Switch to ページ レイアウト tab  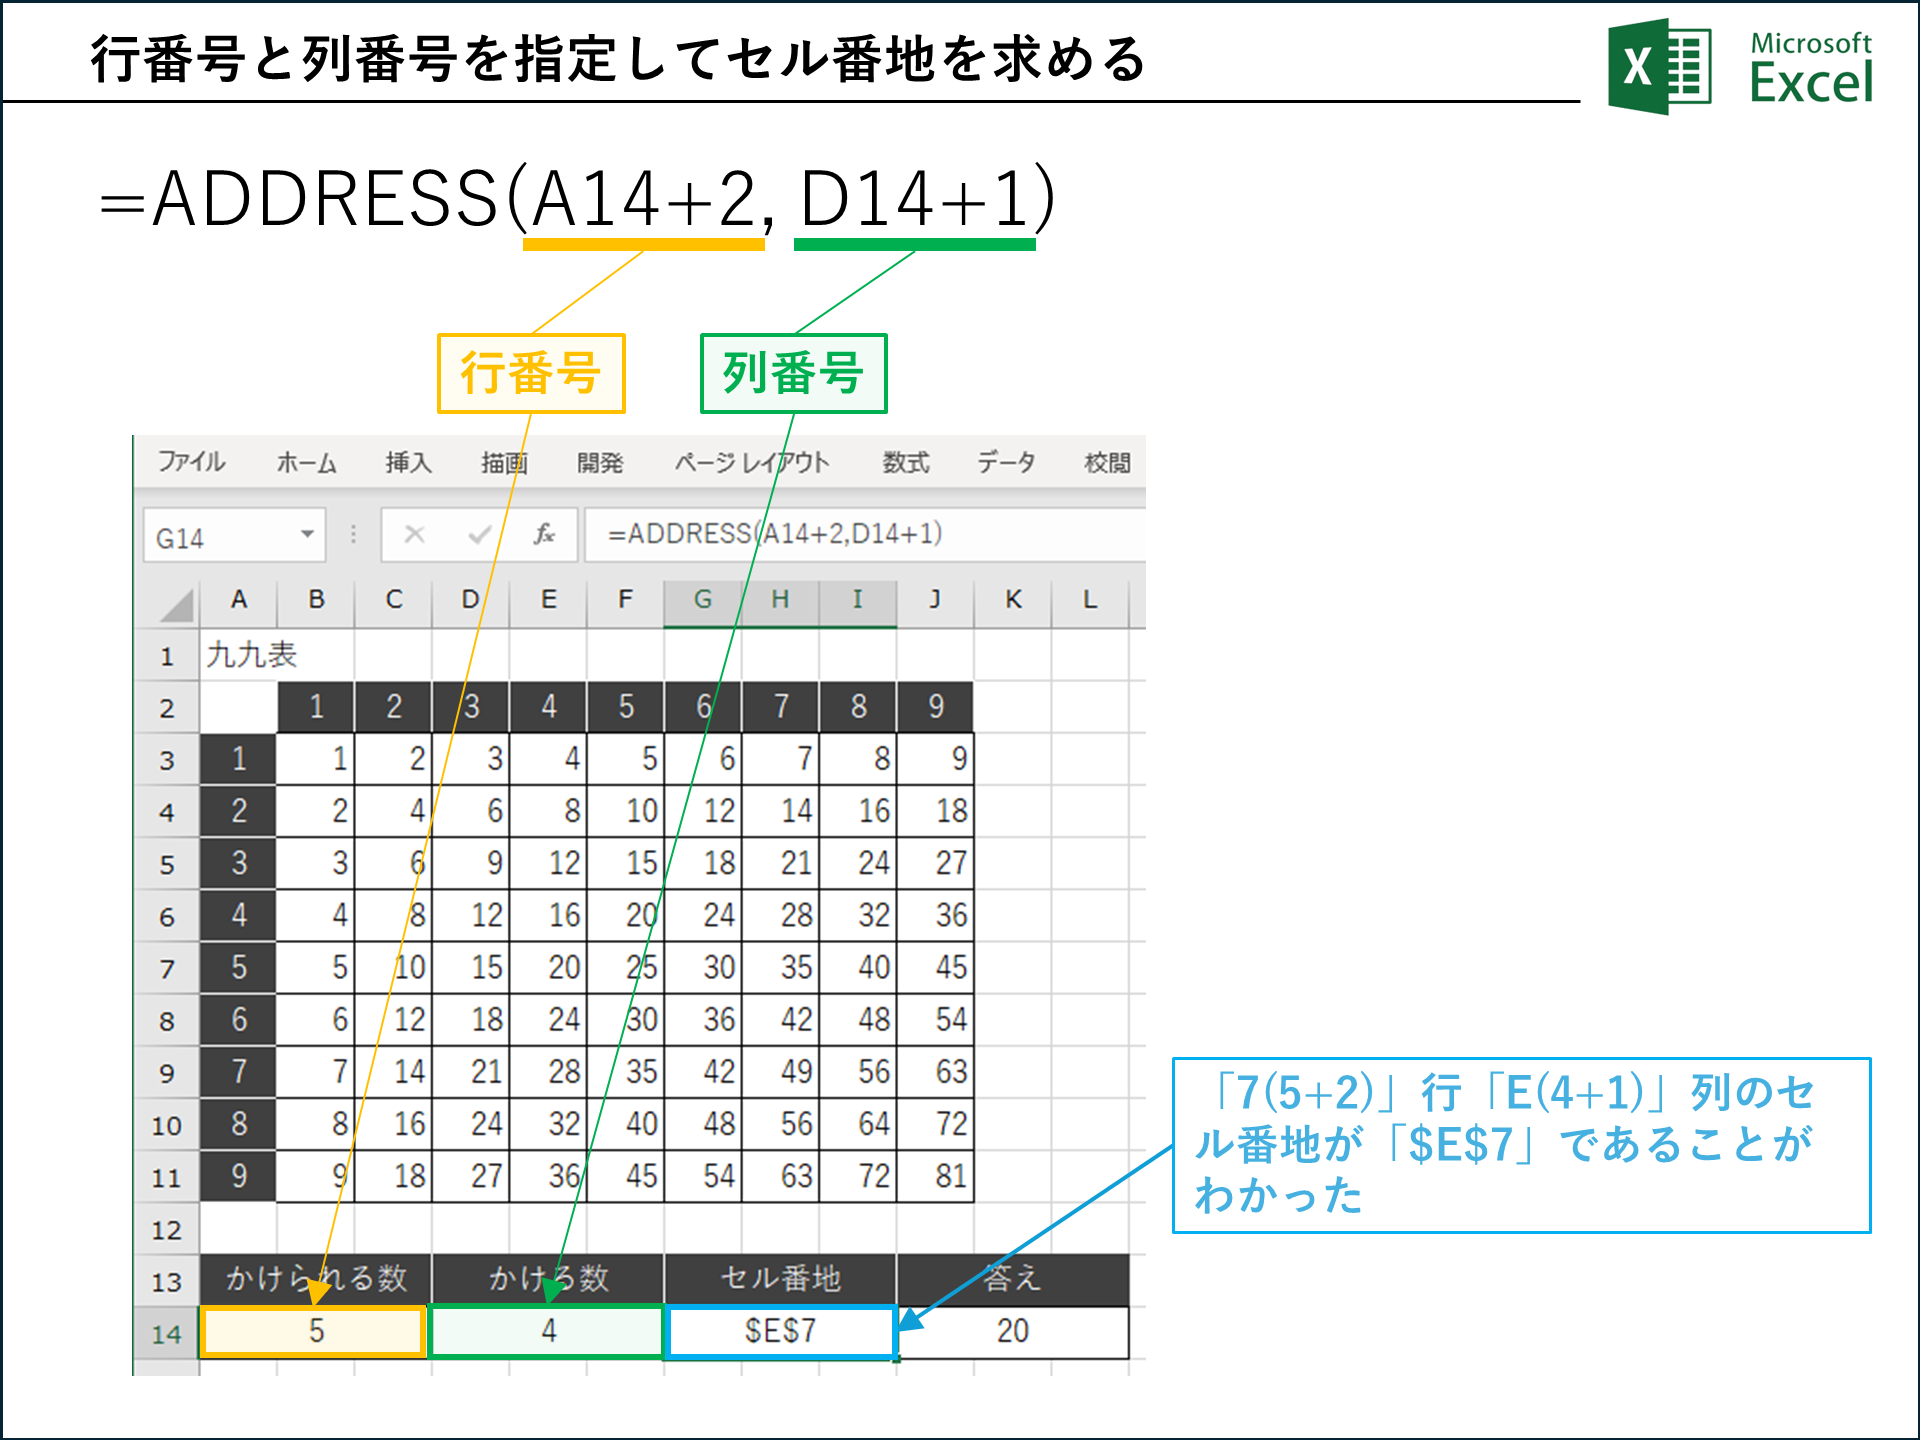[752, 463]
